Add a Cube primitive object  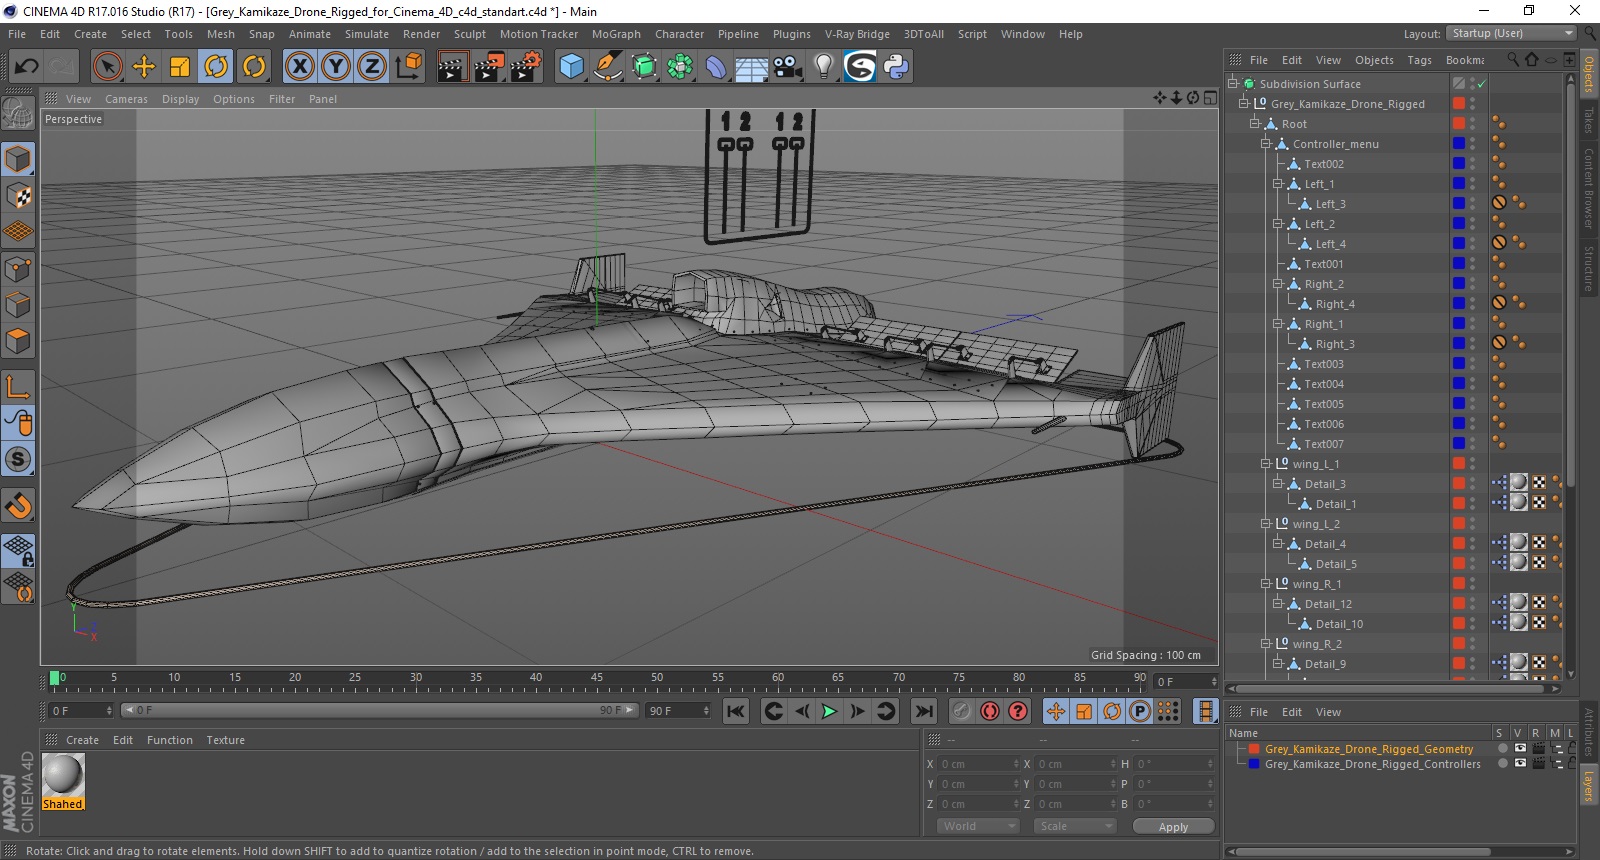click(x=571, y=67)
